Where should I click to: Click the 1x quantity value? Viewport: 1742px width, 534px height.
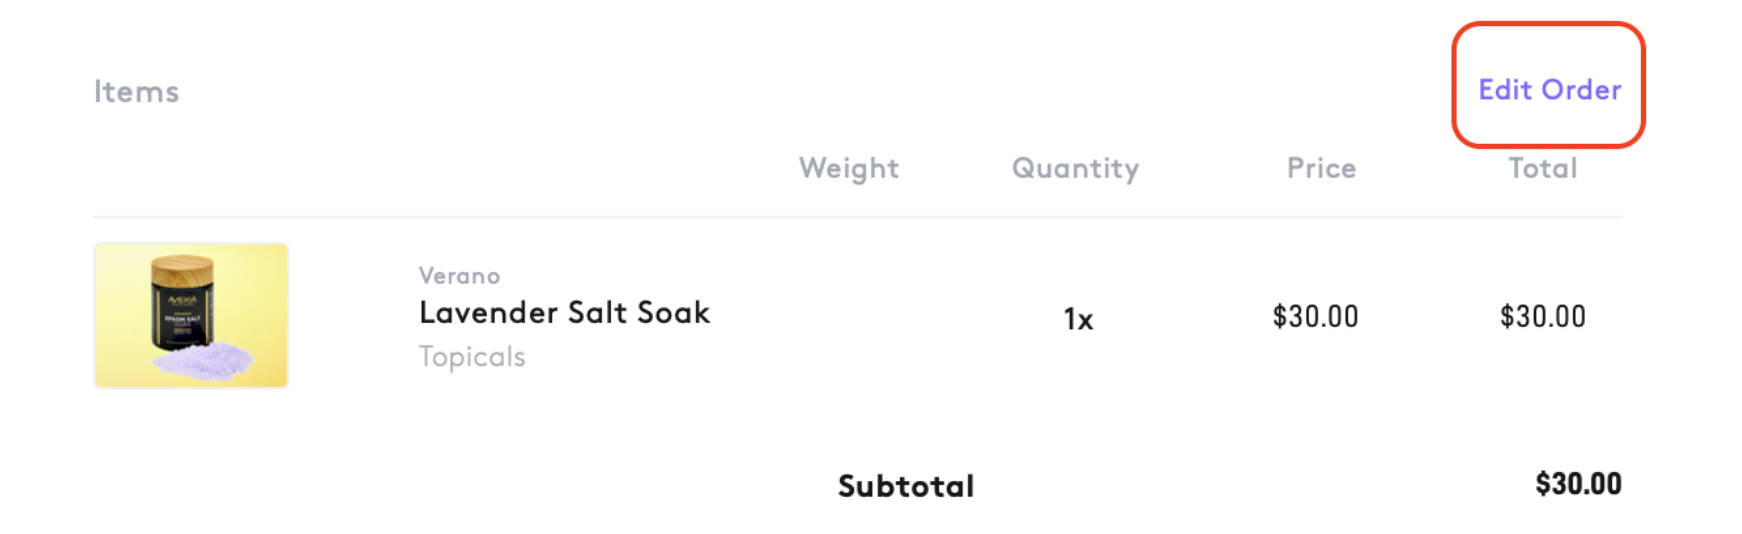pyautogui.click(x=1078, y=319)
